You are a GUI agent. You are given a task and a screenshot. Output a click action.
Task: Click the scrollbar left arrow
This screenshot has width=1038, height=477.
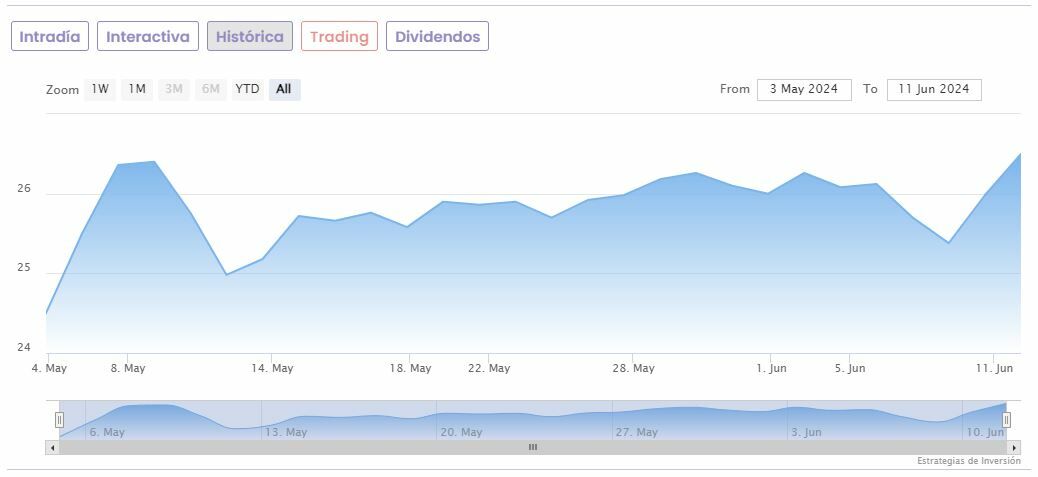(x=52, y=447)
